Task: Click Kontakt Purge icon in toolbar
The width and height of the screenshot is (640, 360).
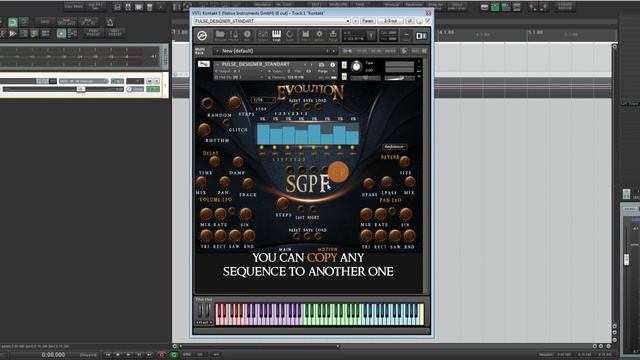Action: (333, 35)
